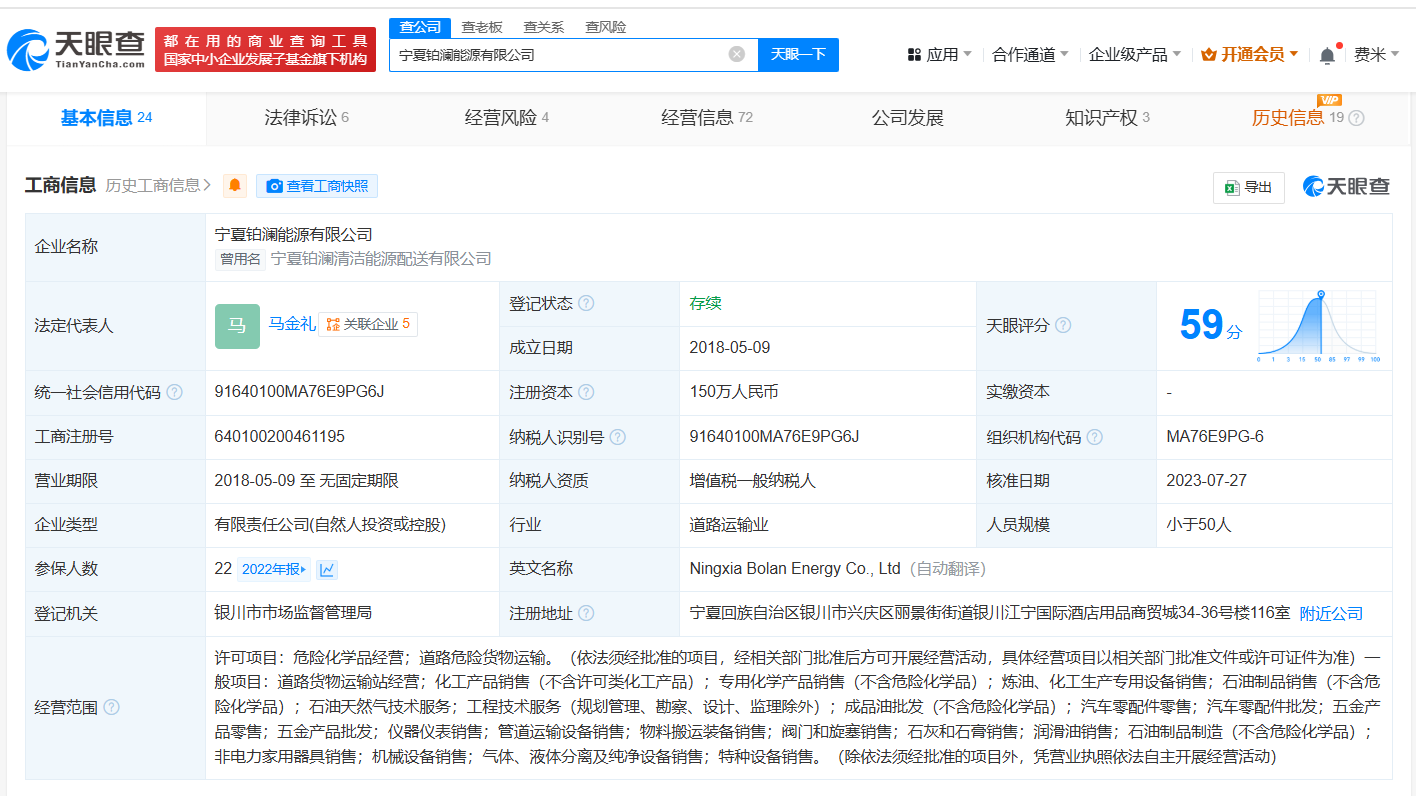Click help icon on 历史信息 tab
The height and width of the screenshot is (796, 1416).
[1356, 118]
